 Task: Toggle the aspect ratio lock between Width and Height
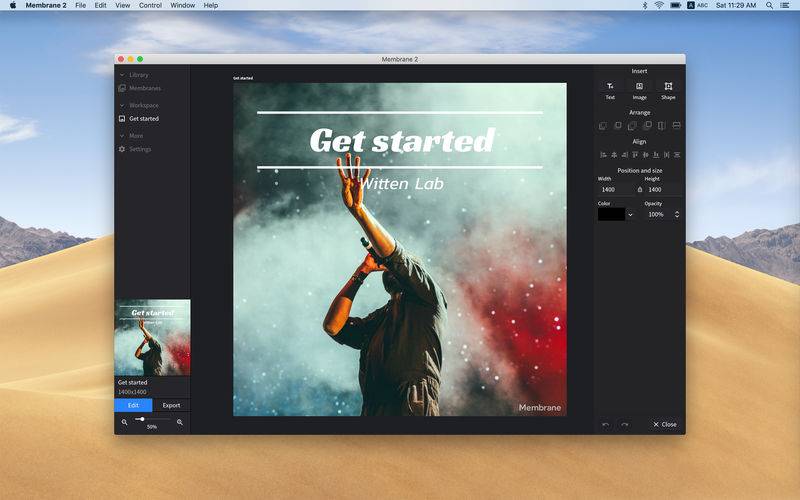coord(640,189)
